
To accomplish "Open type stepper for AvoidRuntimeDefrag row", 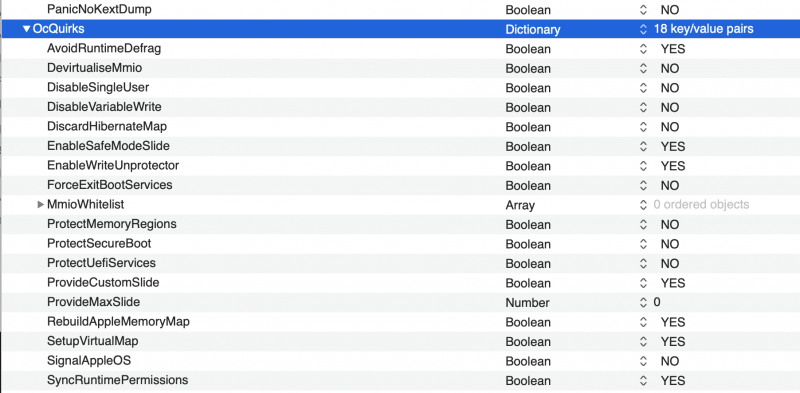I will [x=643, y=49].
